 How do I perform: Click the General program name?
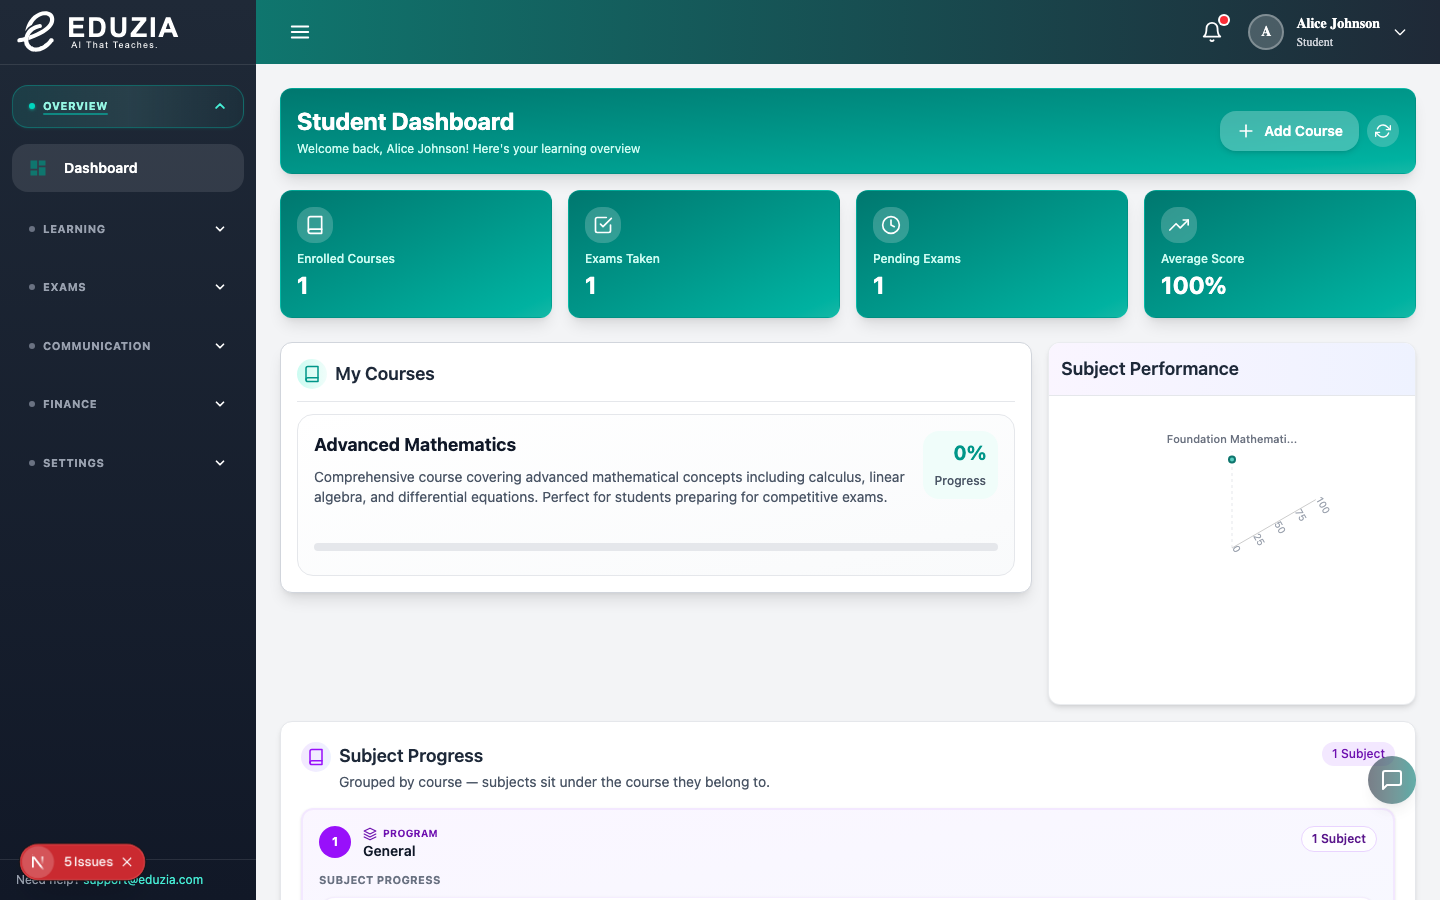(389, 851)
